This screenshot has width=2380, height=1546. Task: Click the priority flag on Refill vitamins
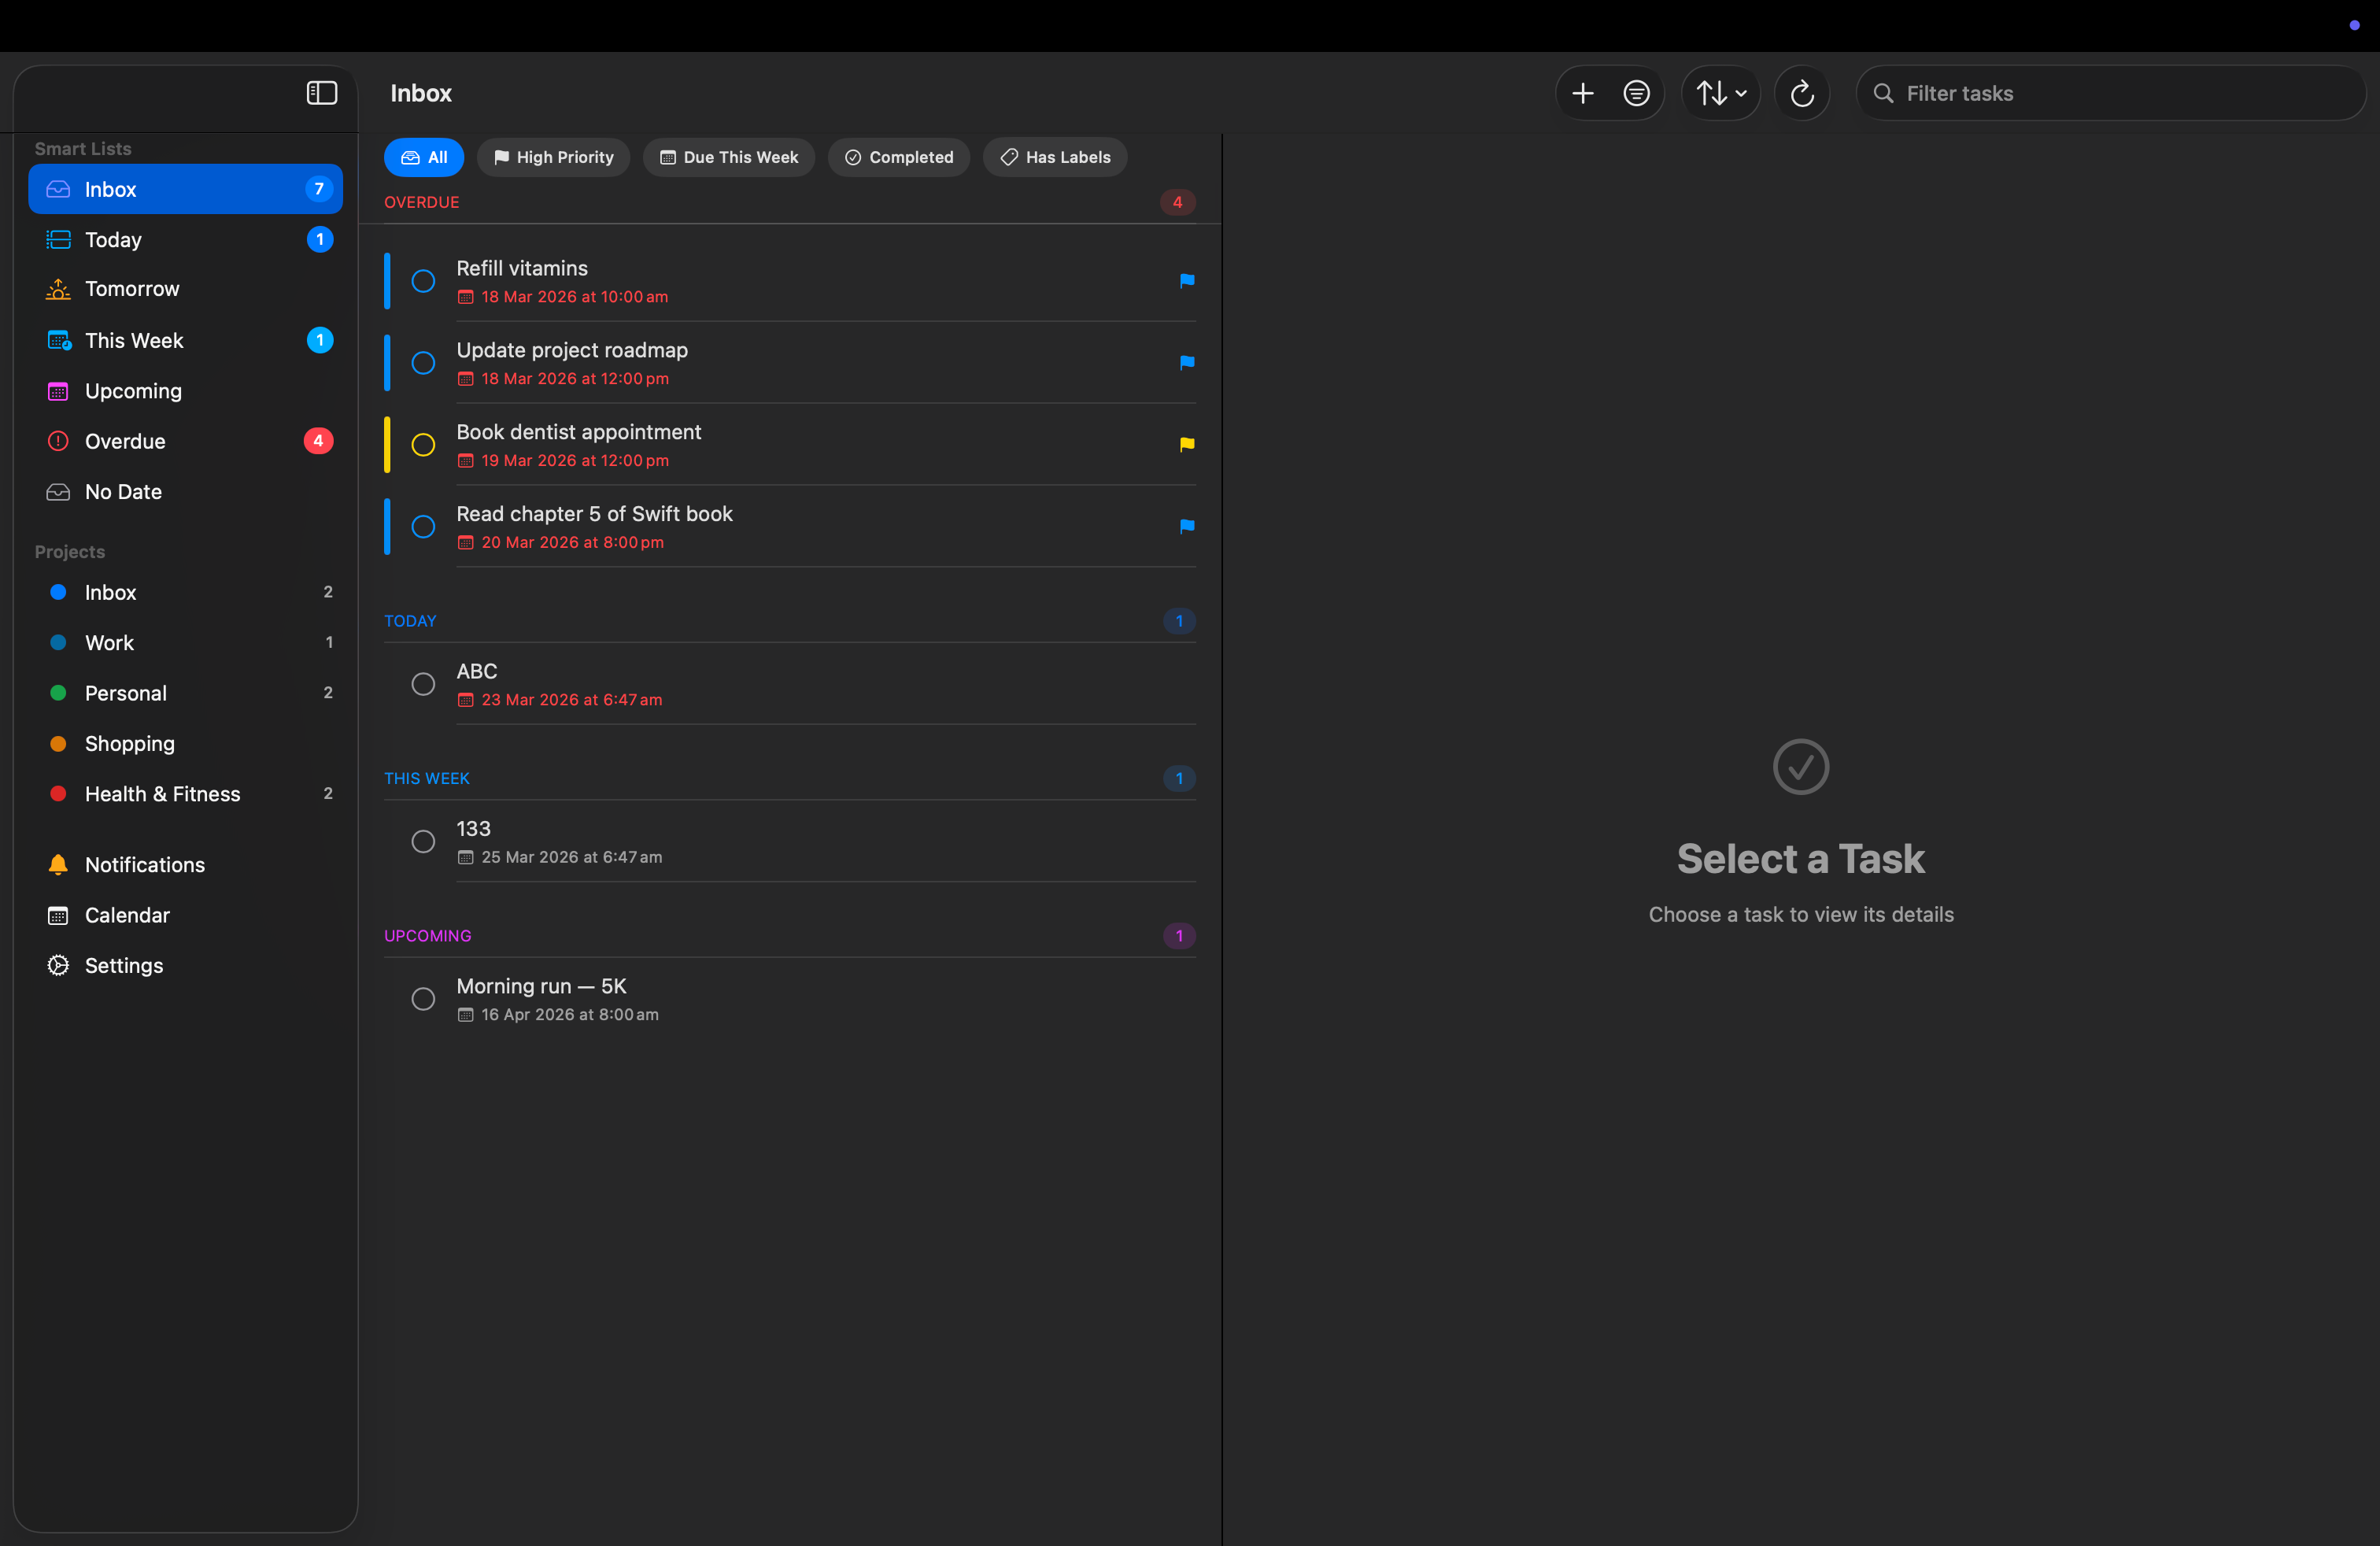coord(1186,281)
